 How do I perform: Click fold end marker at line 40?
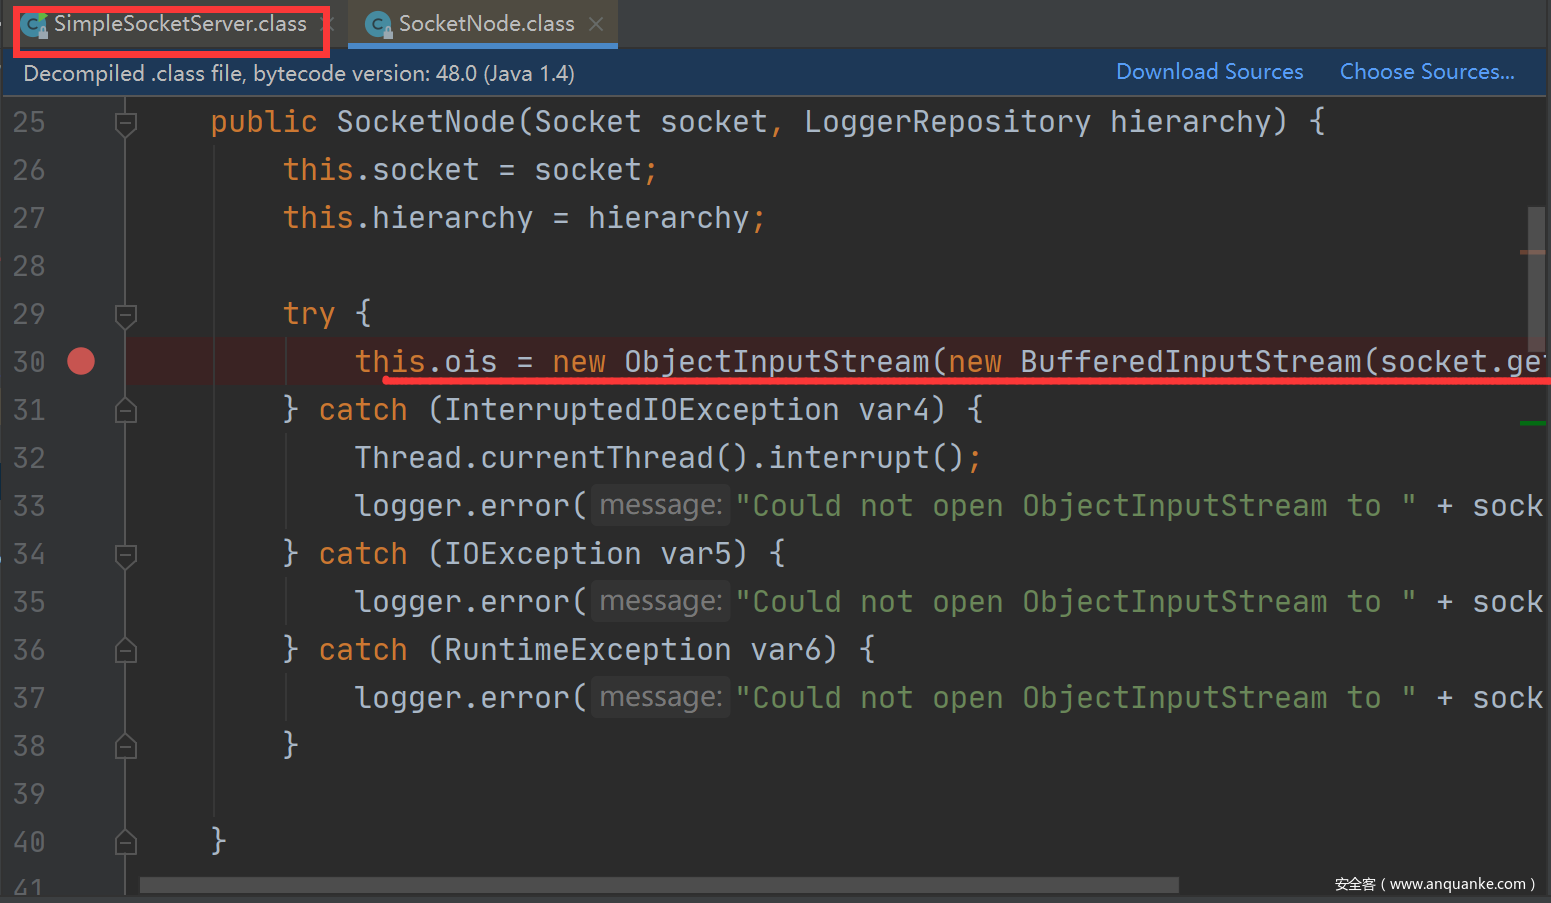pos(126,843)
